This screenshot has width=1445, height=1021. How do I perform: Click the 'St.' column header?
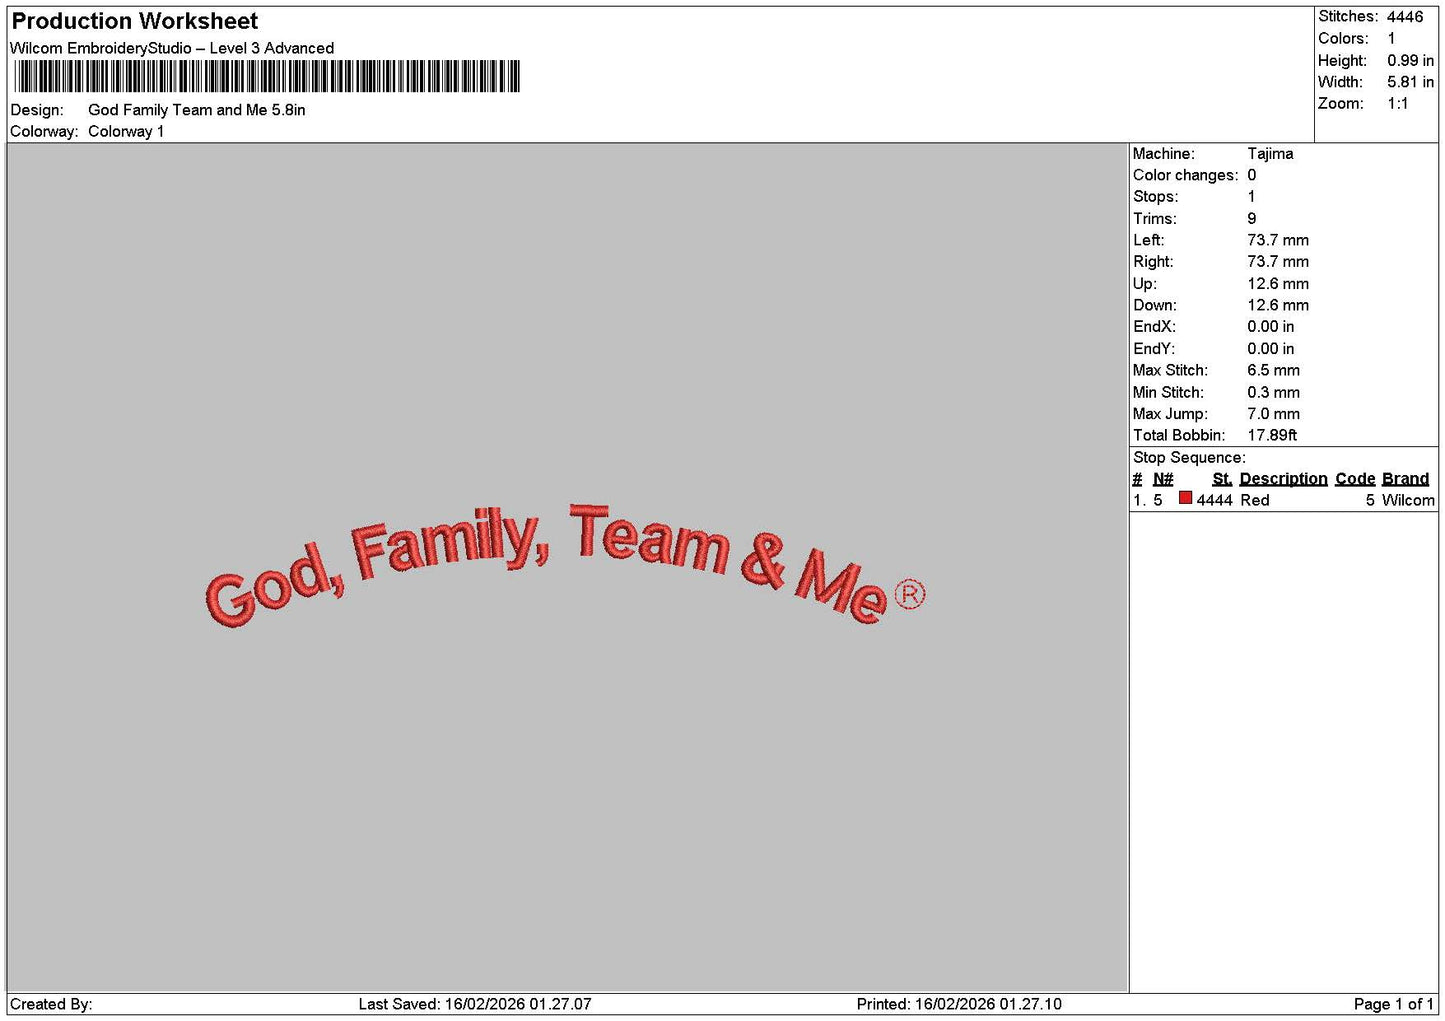click(1222, 479)
